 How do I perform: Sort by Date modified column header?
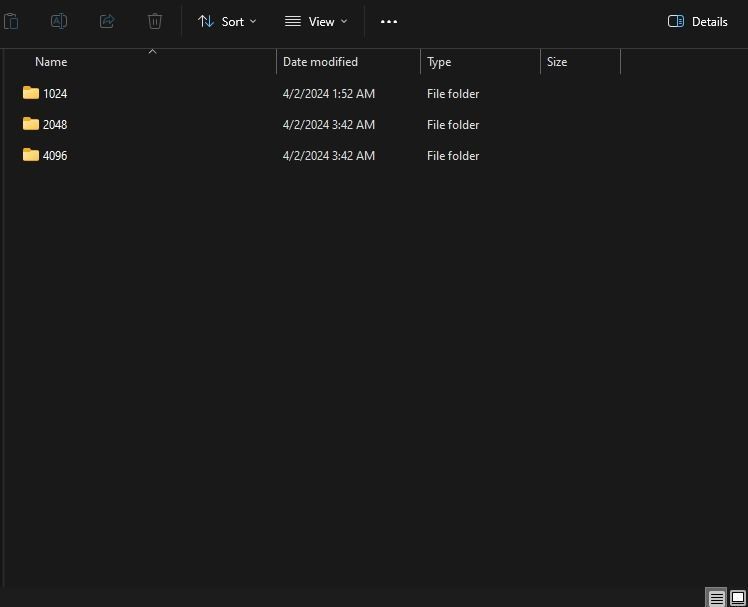point(320,62)
